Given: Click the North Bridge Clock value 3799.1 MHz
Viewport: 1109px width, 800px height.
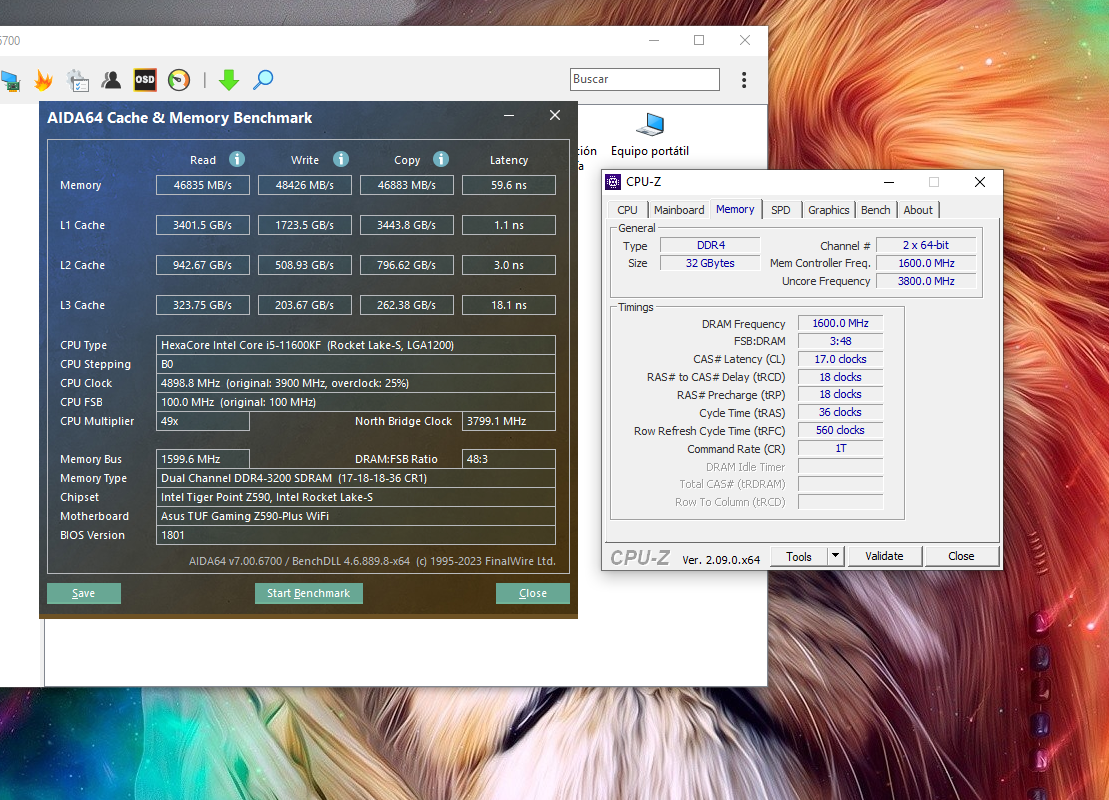Looking at the screenshot, I should click(509, 422).
